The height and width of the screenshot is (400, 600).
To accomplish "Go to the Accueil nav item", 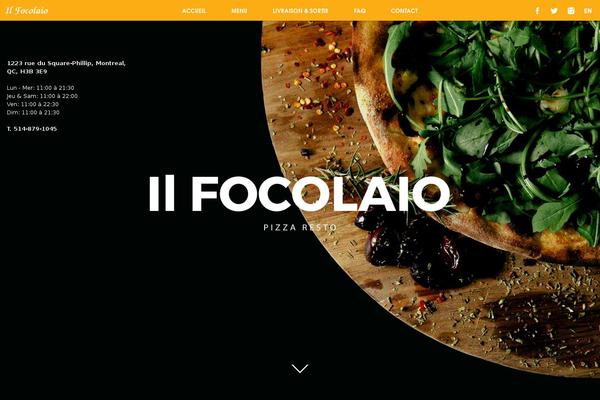I will tap(194, 11).
